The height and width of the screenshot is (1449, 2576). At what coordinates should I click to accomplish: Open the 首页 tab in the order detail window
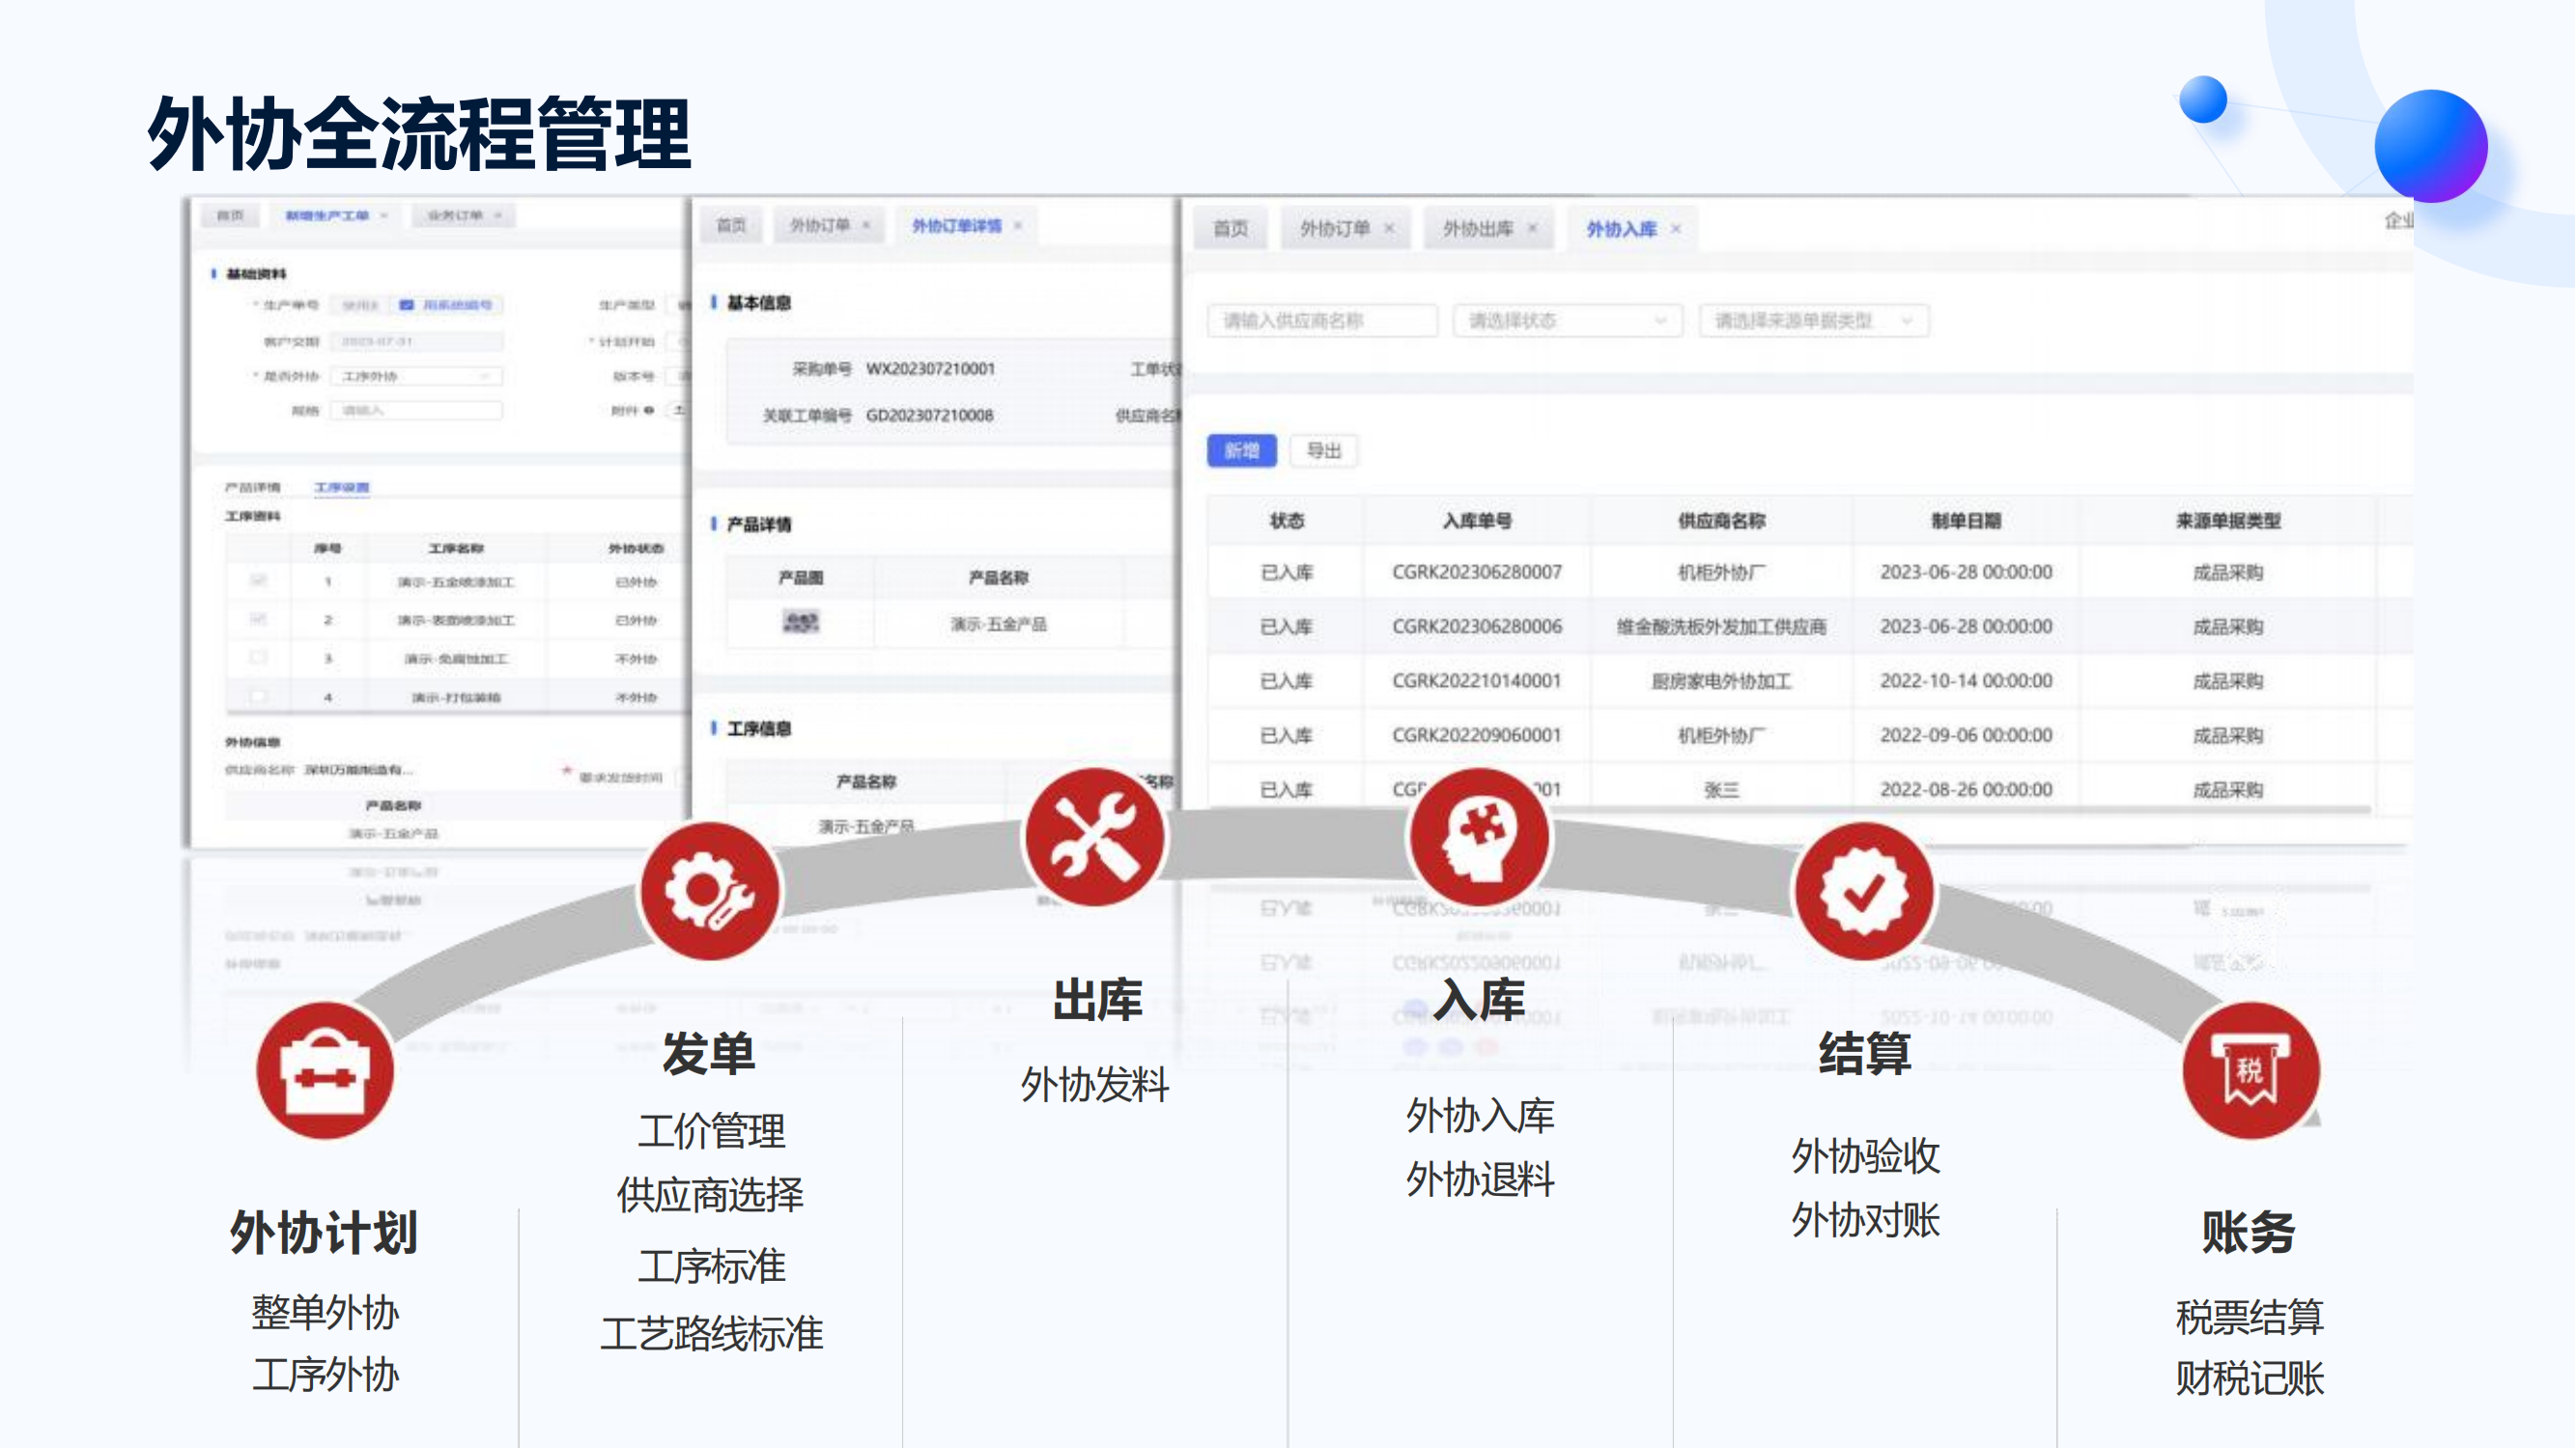click(731, 225)
